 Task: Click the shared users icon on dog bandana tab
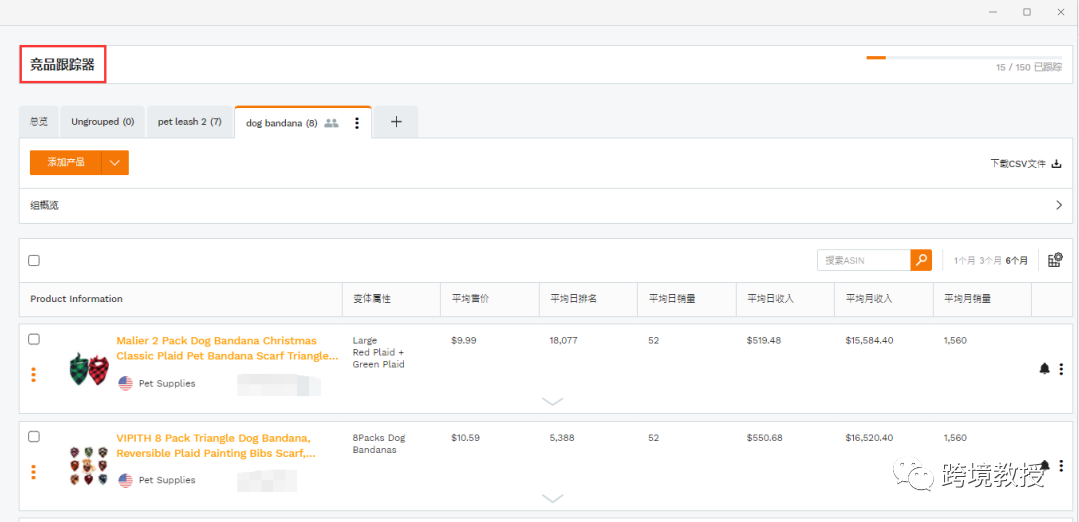[331, 123]
